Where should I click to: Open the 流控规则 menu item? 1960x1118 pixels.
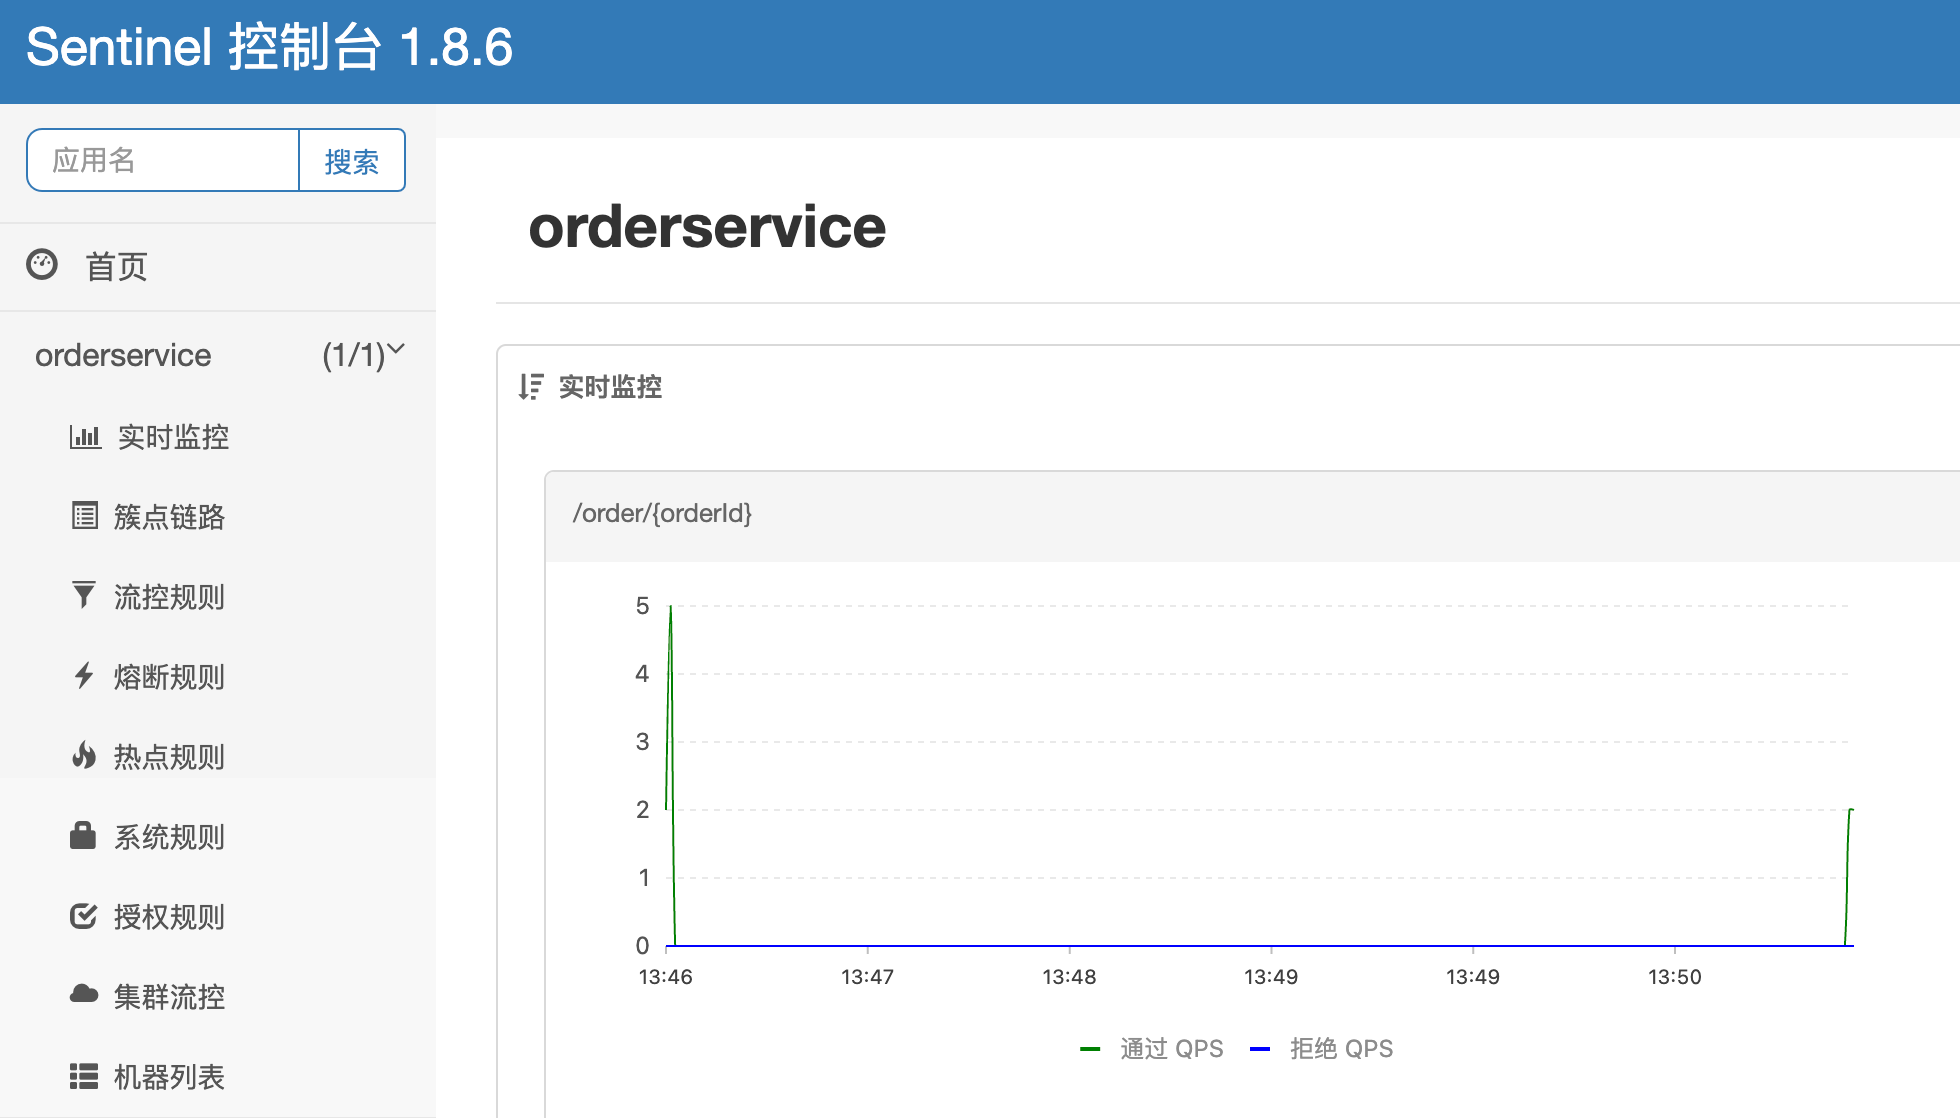169,597
